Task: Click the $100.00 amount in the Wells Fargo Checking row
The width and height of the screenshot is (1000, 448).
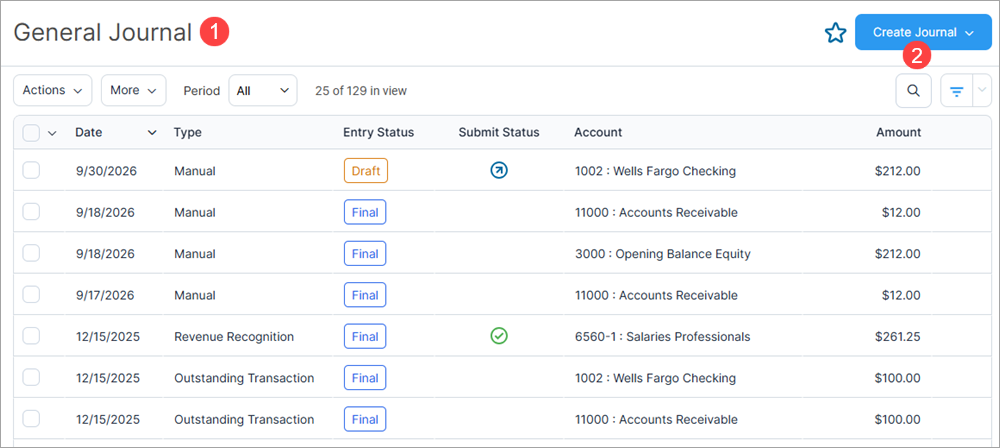Action: click(898, 378)
